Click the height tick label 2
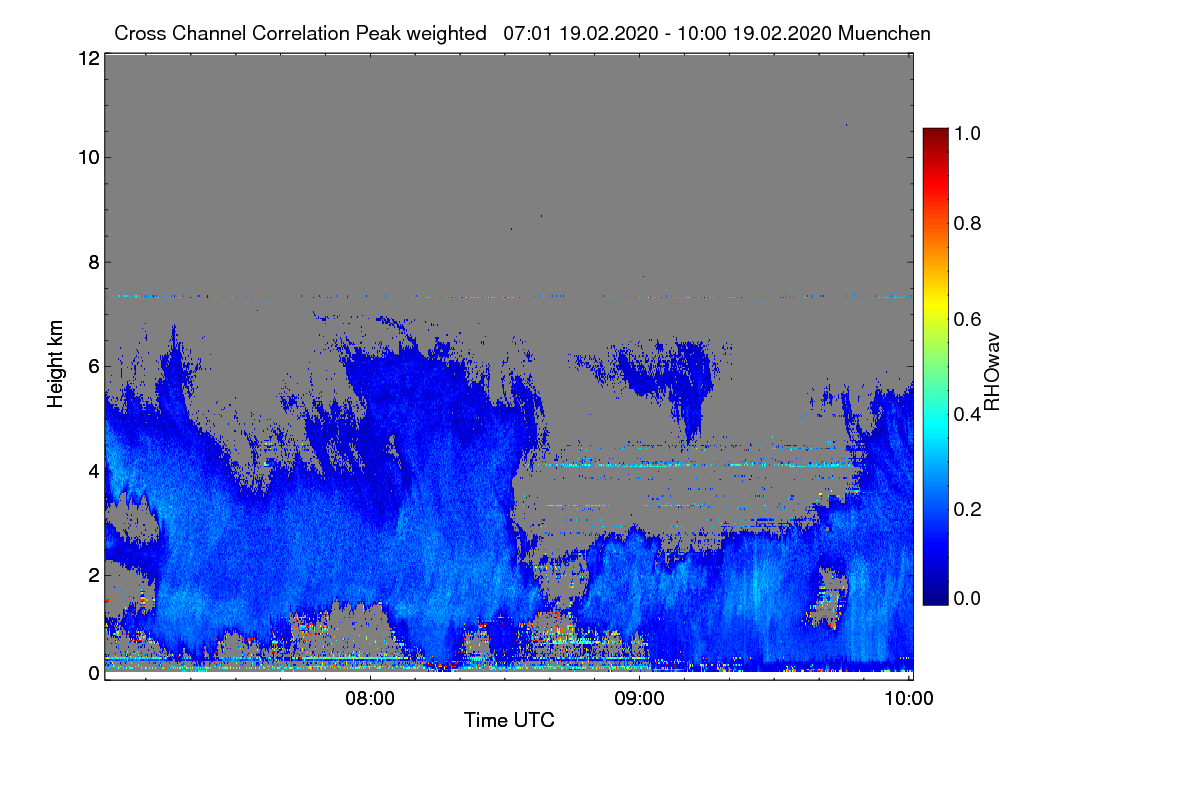This screenshot has width=1200, height=800. 92,575
